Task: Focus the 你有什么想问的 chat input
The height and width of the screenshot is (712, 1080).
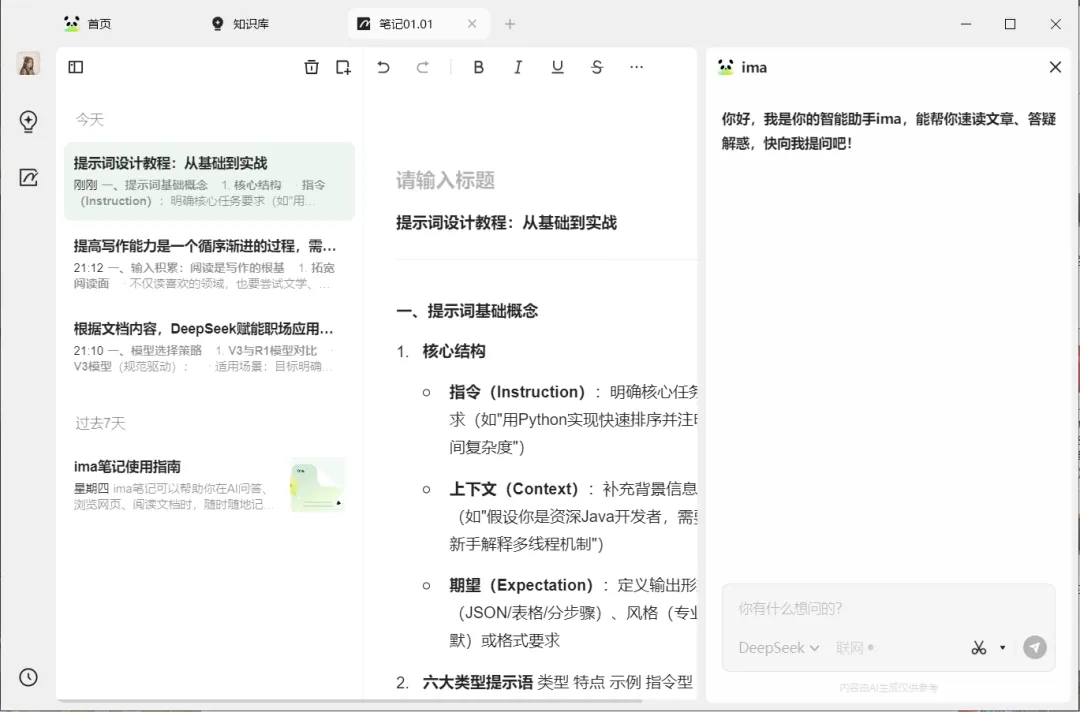Action: tap(888, 608)
